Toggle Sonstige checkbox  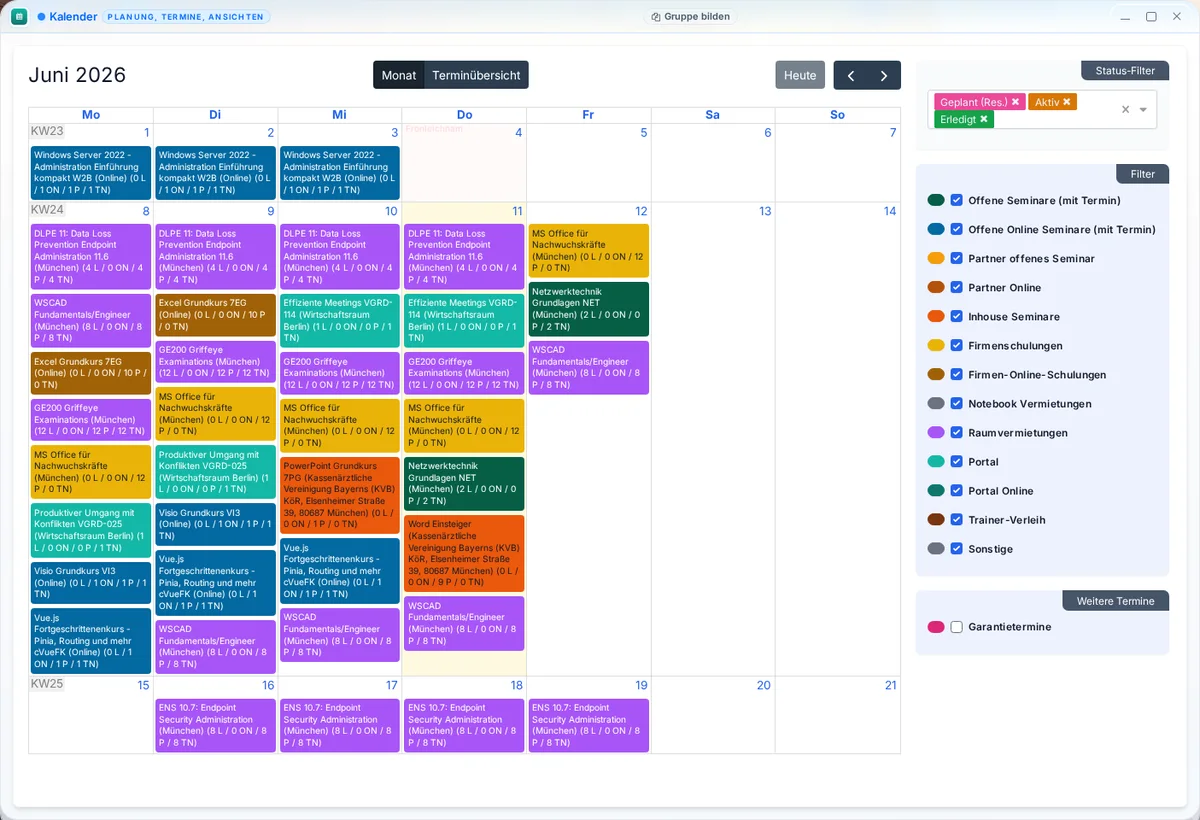coord(957,548)
